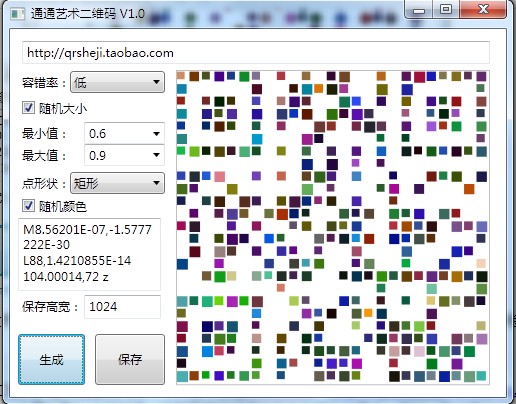Maximize the 通通艺术二维码 window

446,9
